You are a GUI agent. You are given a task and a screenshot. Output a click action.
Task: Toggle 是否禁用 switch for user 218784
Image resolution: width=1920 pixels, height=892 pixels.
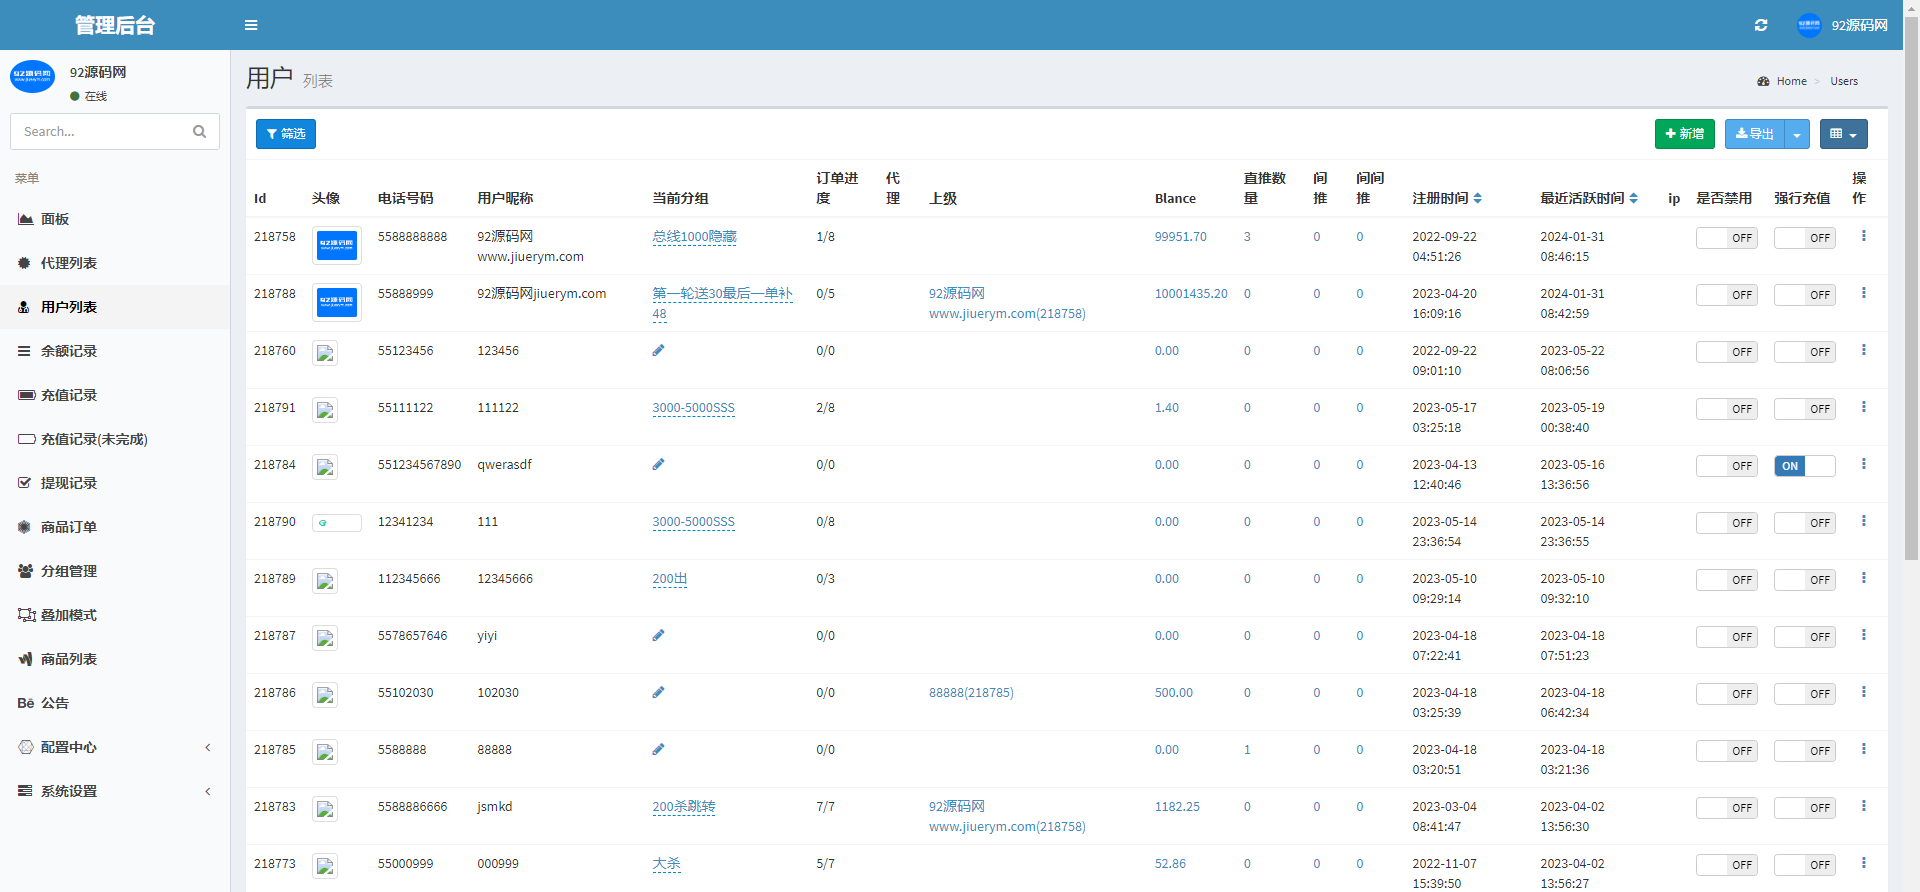click(1727, 466)
